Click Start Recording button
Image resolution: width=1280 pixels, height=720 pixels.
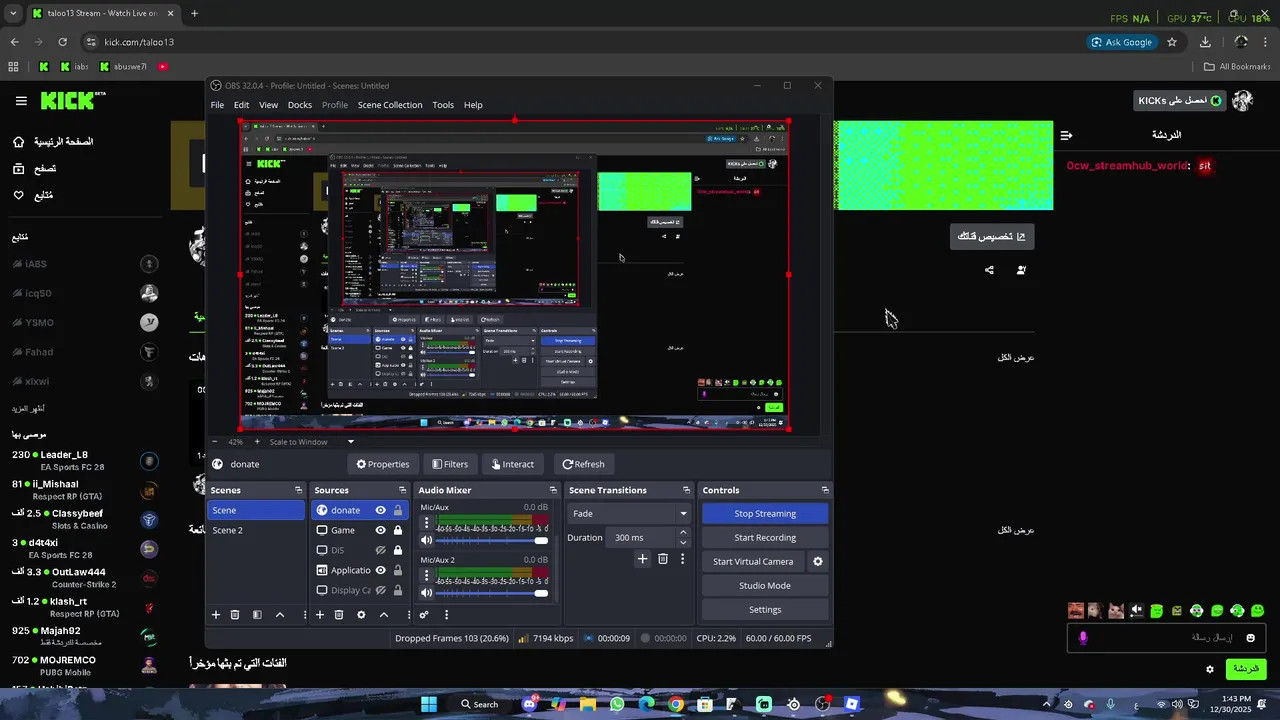pyautogui.click(x=765, y=538)
